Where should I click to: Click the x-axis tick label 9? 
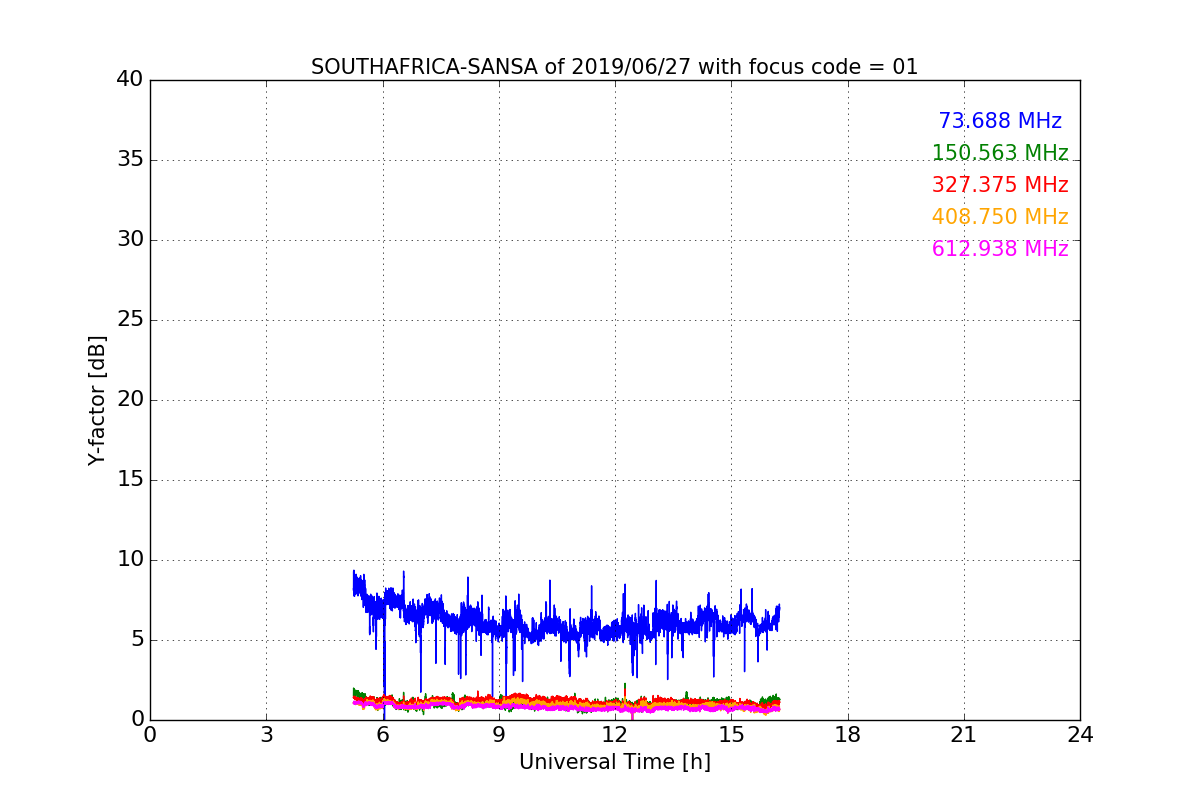coord(499,734)
